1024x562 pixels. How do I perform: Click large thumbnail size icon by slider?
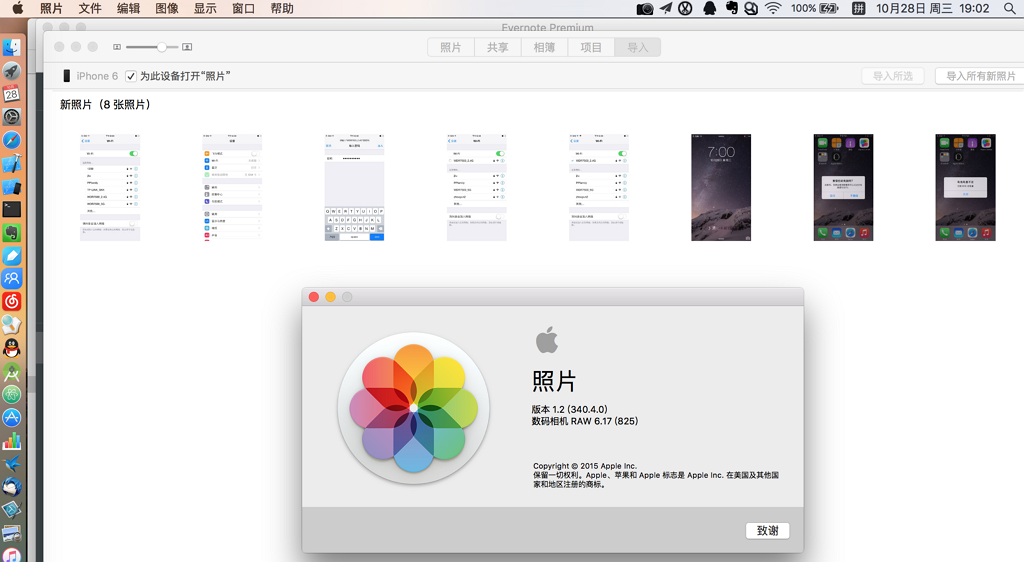(187, 47)
